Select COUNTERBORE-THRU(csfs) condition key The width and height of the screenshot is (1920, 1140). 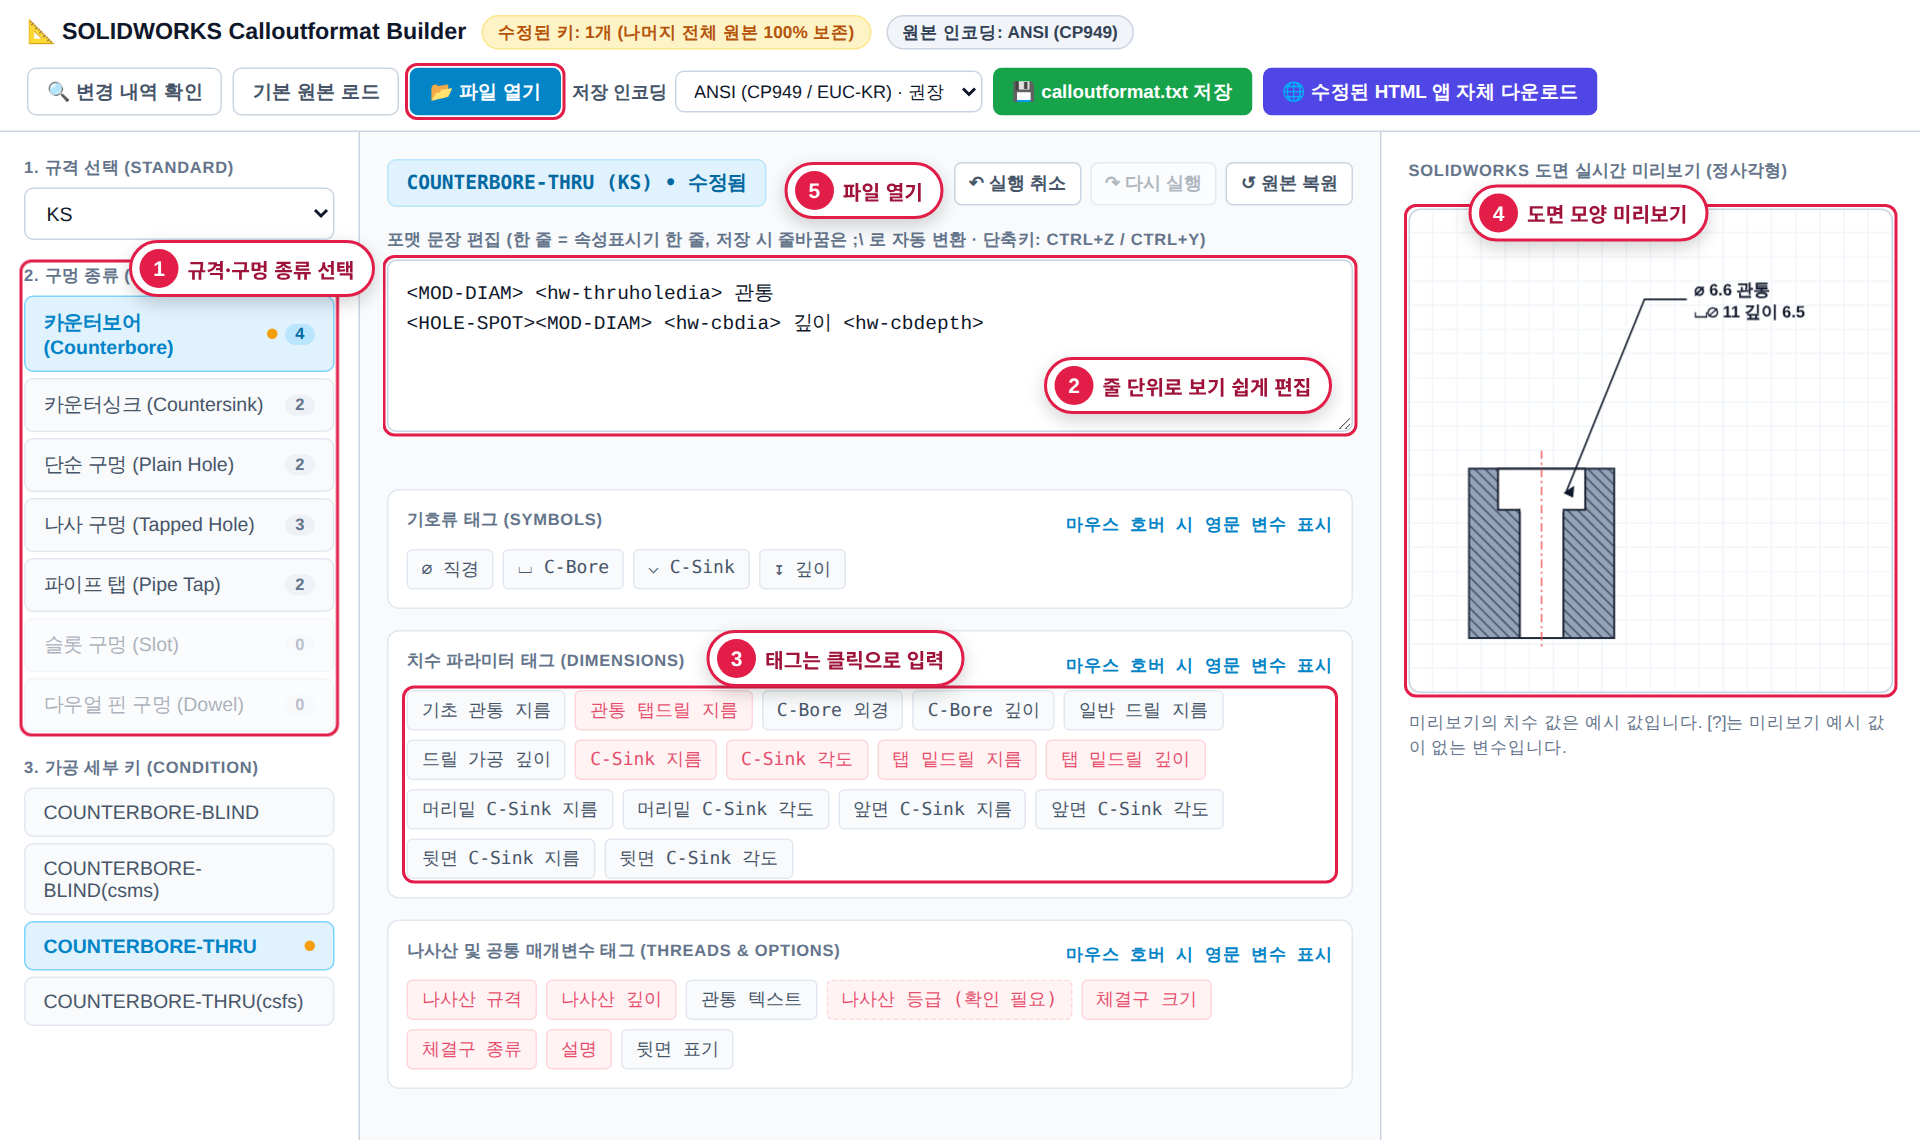pyautogui.click(x=179, y=1001)
